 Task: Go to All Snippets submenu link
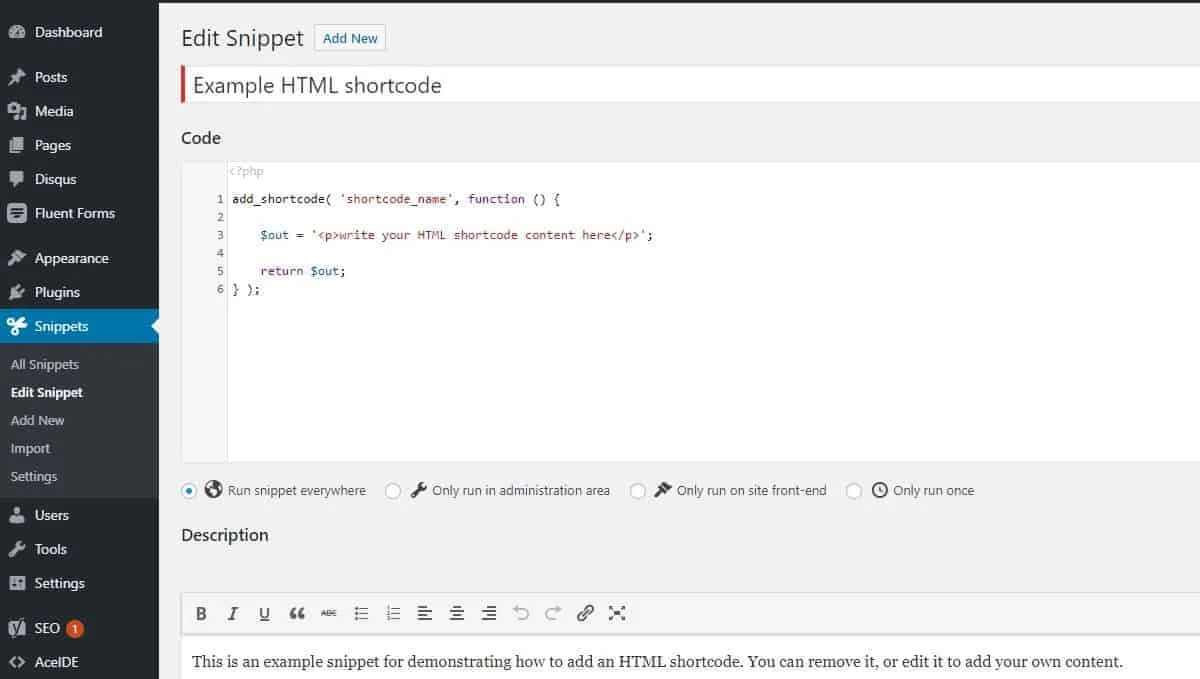(45, 365)
